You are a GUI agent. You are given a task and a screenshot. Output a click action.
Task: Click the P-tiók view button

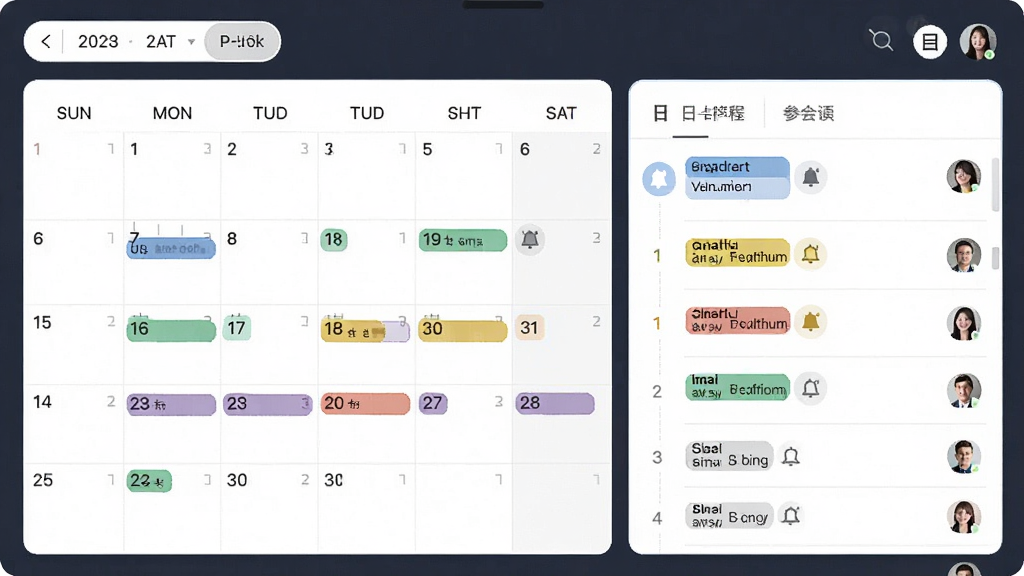(x=242, y=42)
